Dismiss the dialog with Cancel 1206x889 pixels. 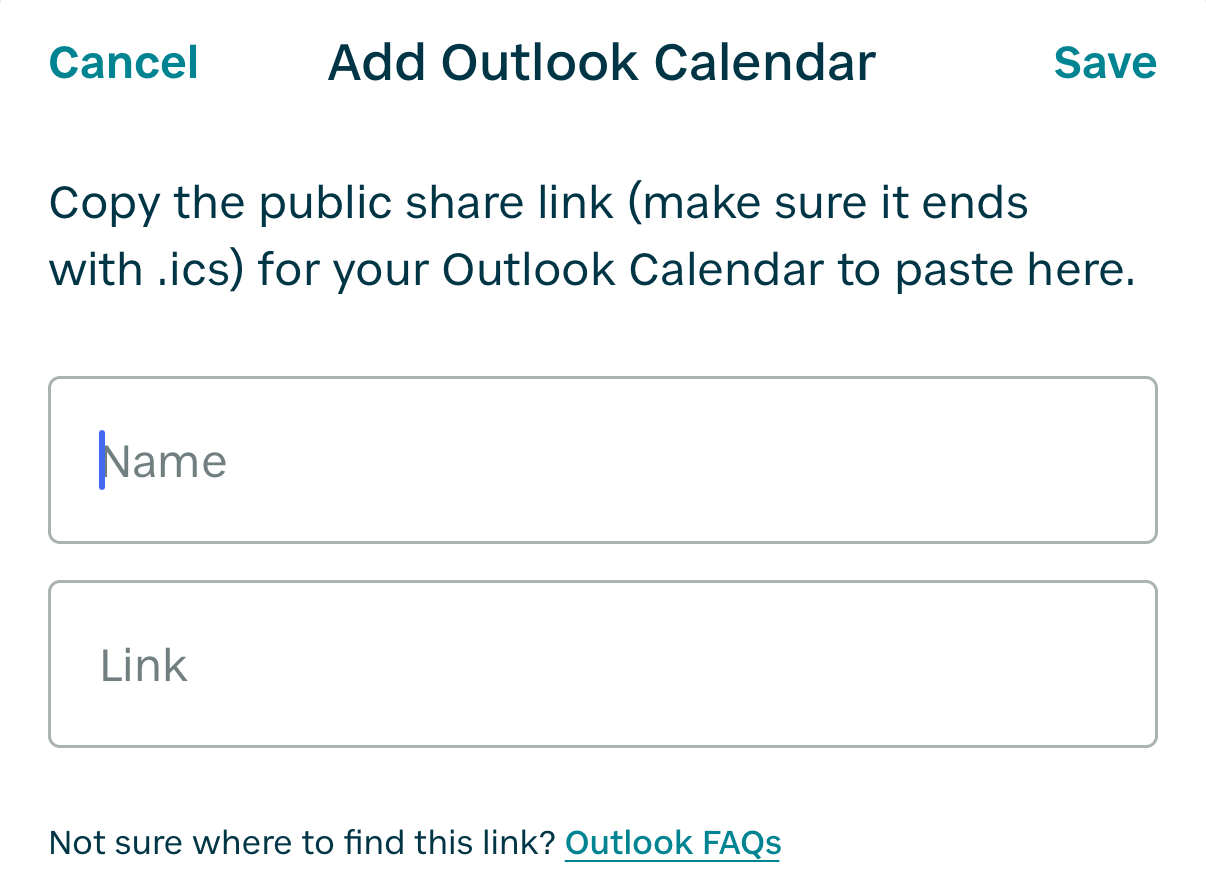[x=124, y=63]
